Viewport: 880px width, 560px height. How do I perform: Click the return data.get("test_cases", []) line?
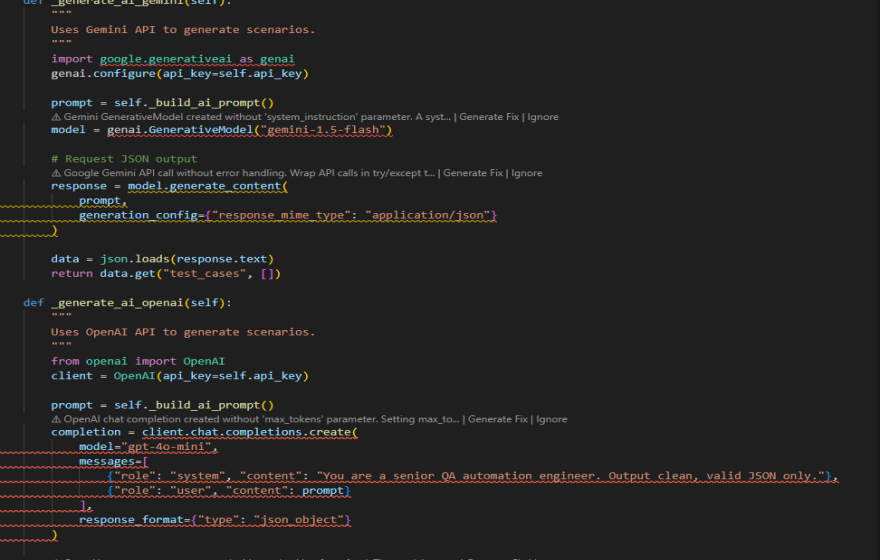[x=166, y=273]
